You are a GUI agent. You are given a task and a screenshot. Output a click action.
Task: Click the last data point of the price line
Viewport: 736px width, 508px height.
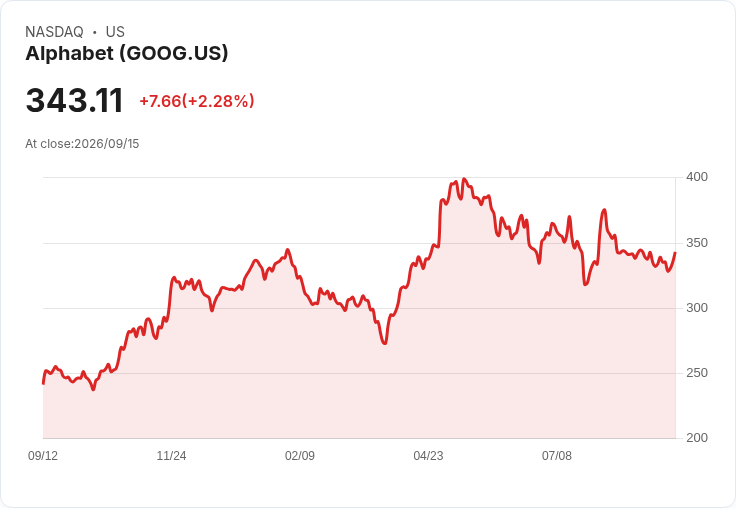(675, 253)
